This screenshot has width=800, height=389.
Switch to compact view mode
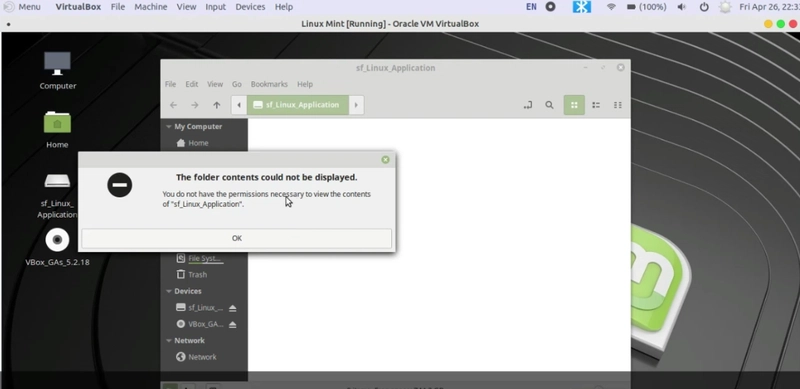(617, 105)
